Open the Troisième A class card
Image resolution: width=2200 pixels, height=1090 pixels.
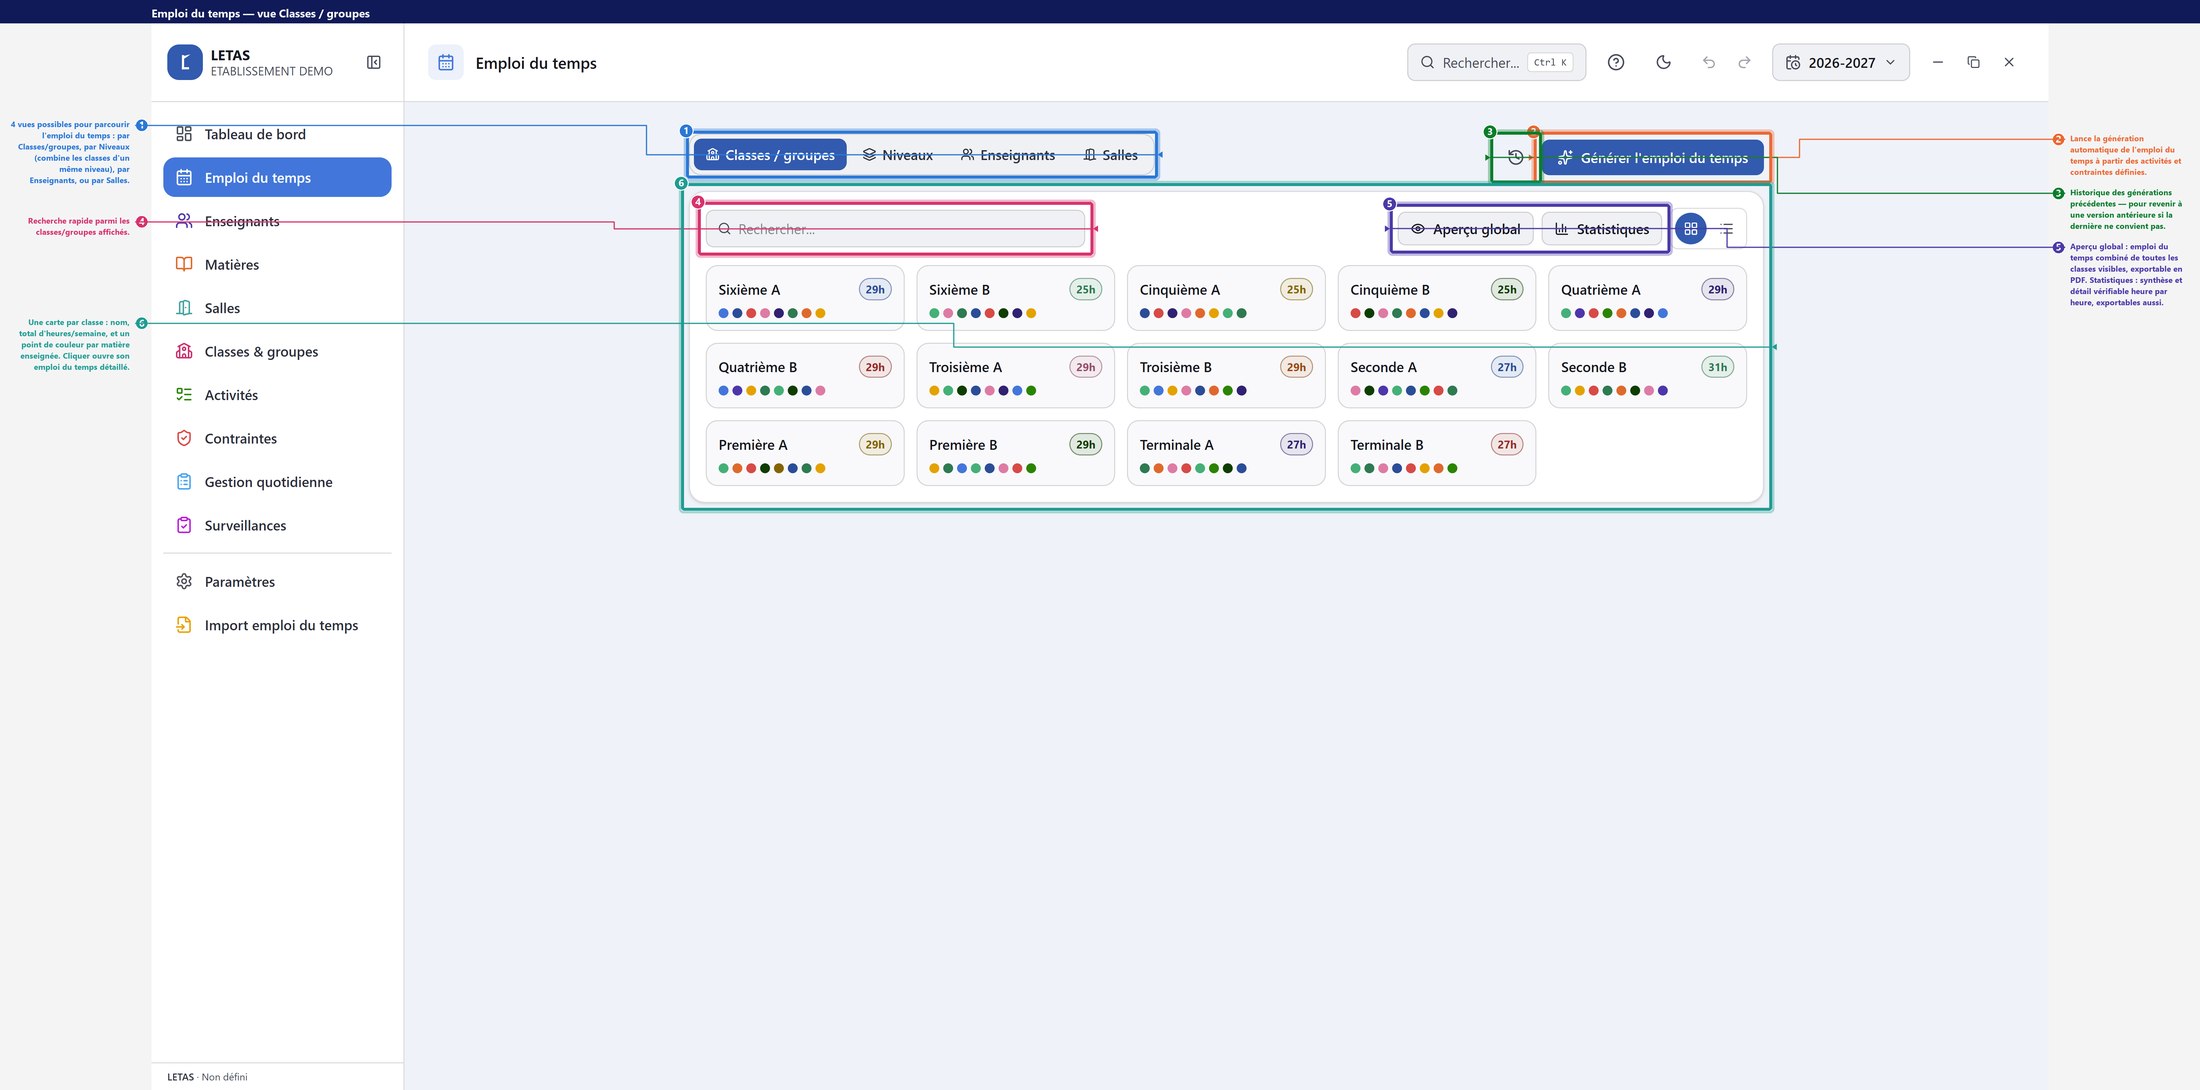[x=1016, y=376]
